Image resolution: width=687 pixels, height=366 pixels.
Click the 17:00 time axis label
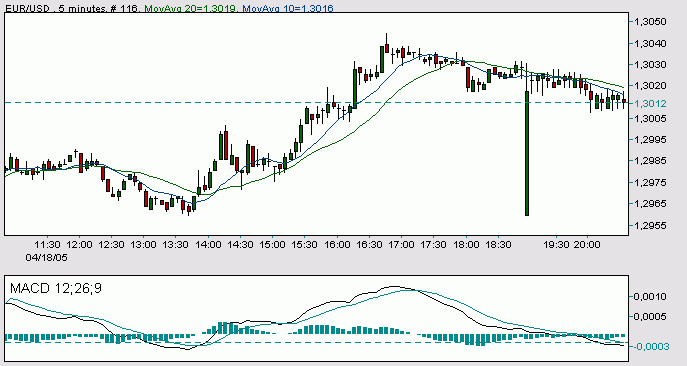click(x=401, y=245)
